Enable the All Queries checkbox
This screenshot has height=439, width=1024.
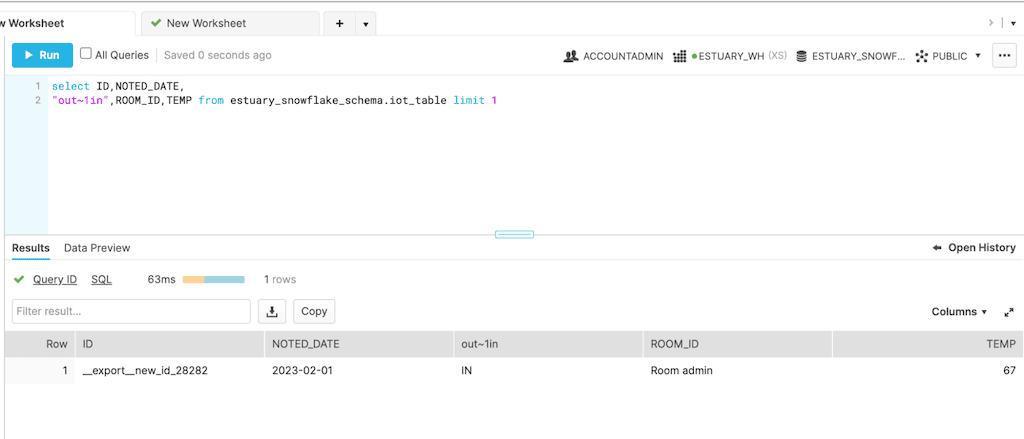click(x=86, y=54)
